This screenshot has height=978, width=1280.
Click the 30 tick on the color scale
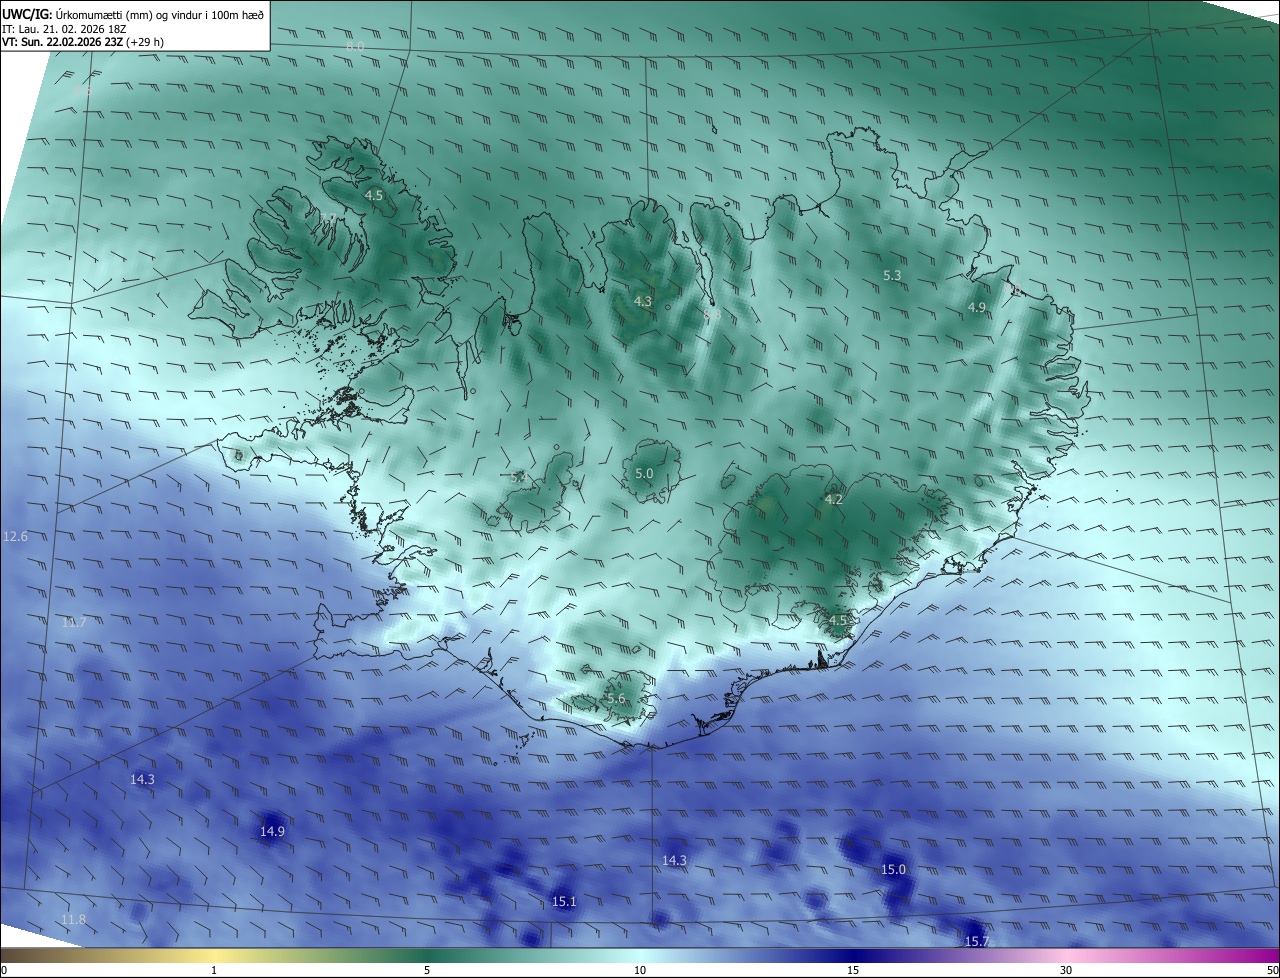(1066, 970)
